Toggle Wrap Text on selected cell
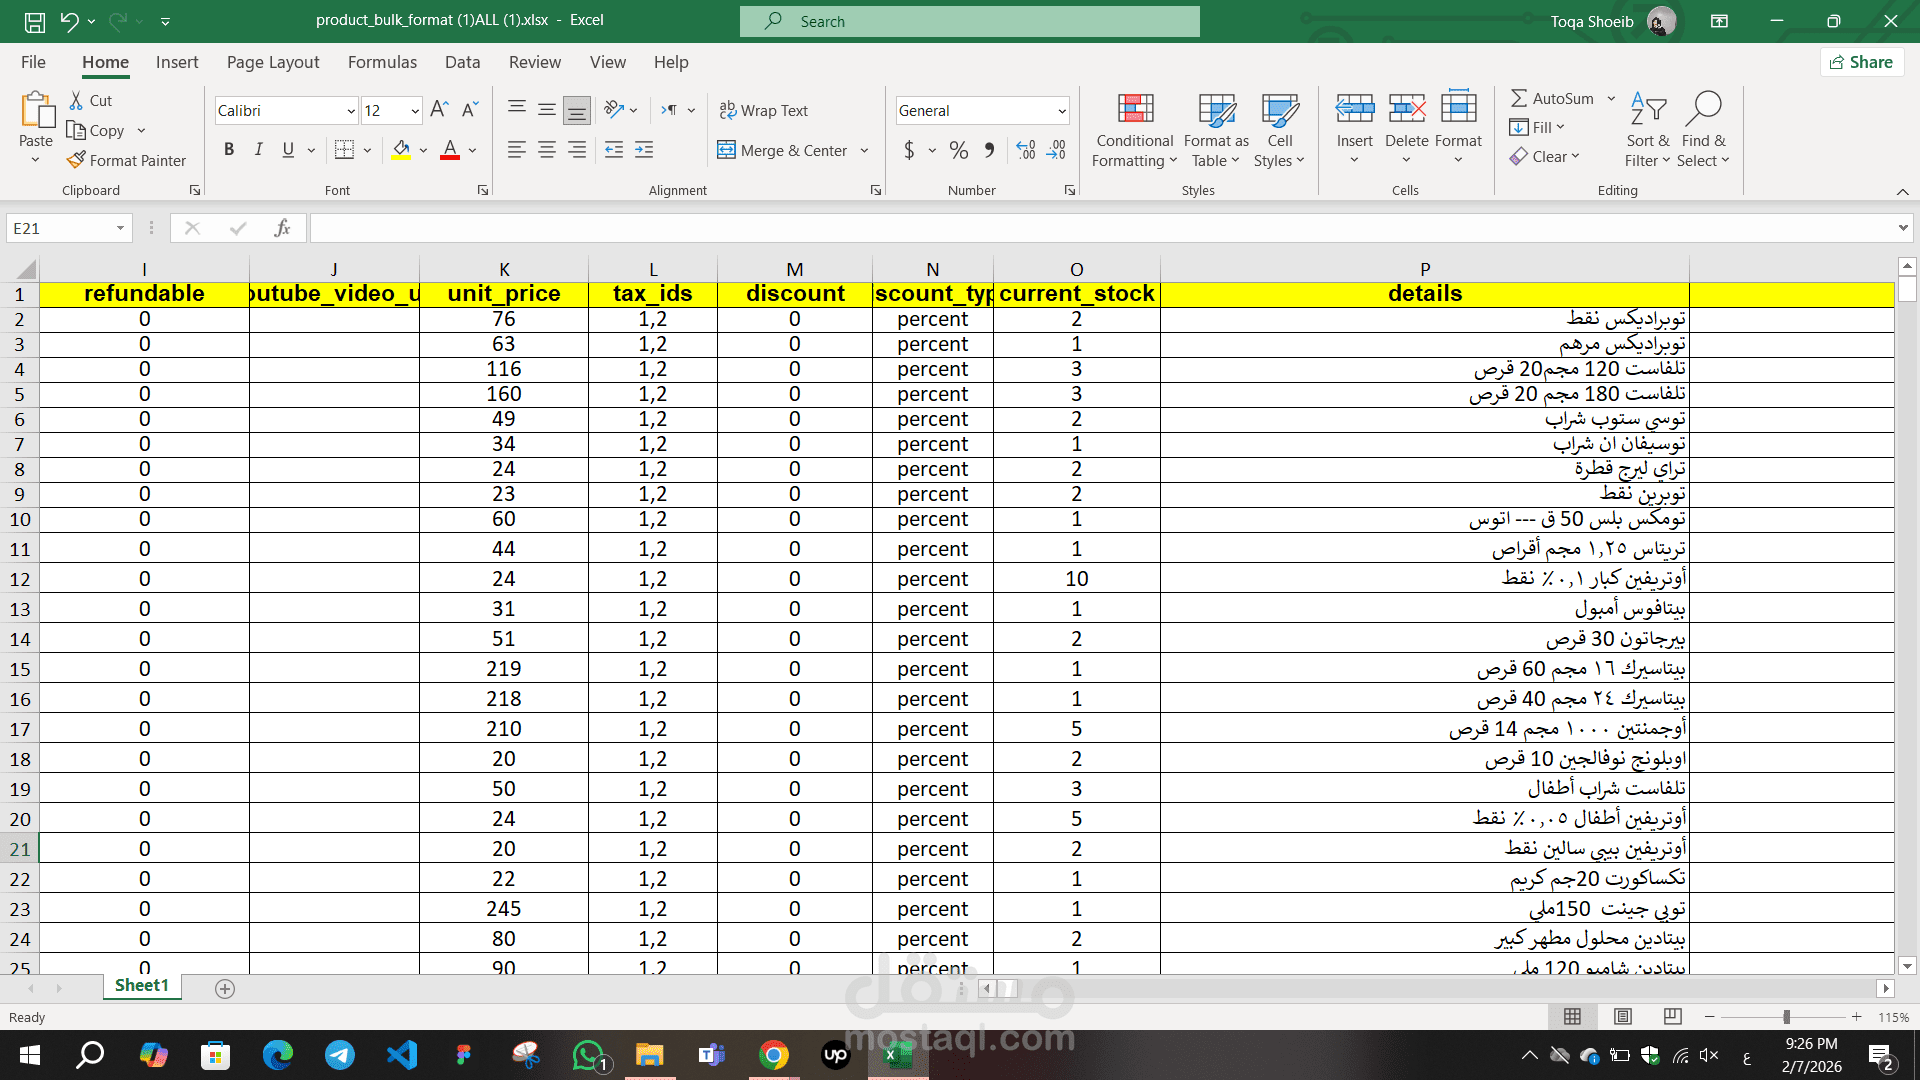Viewport: 1920px width, 1080px height. point(764,110)
